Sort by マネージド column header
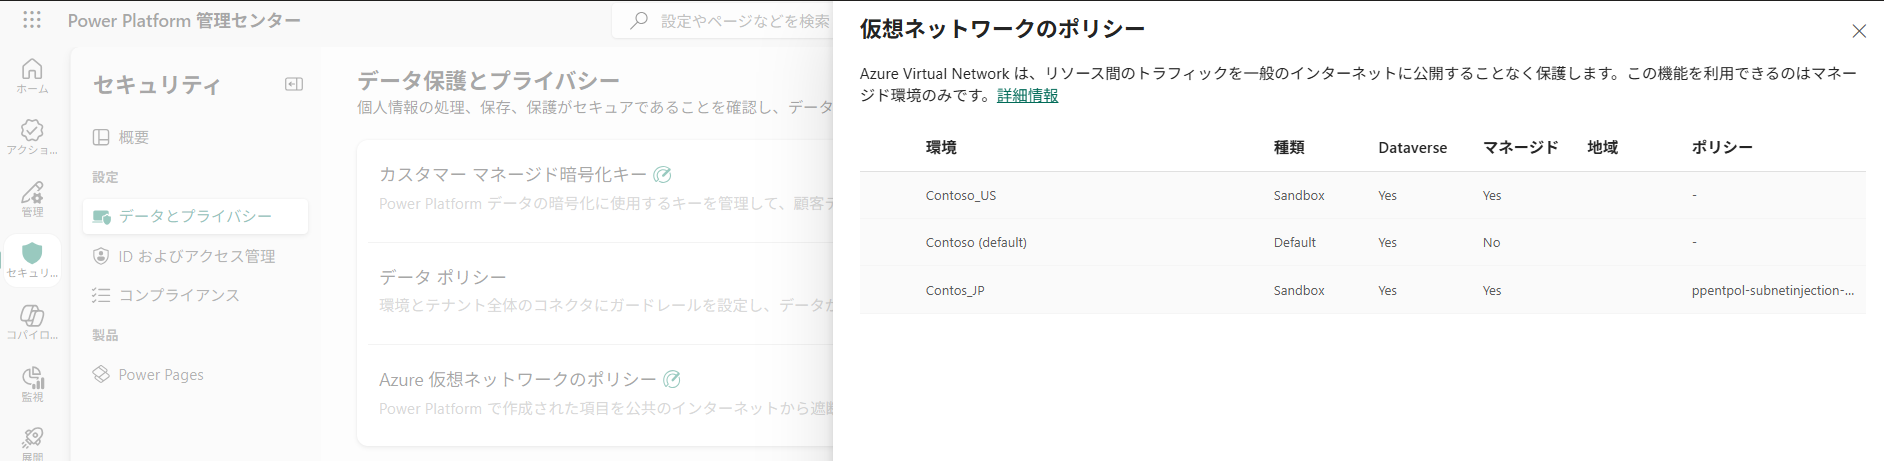Image resolution: width=1884 pixels, height=461 pixels. click(x=1520, y=147)
